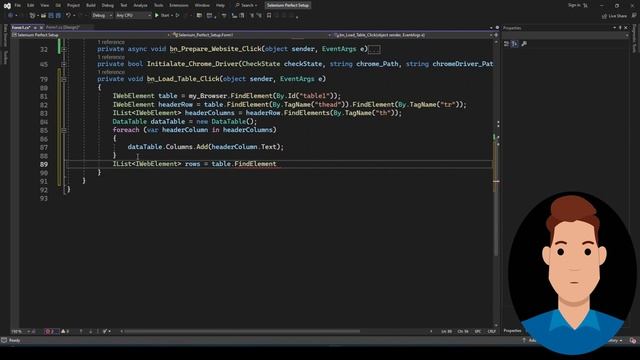Click dataTable.Columns.Add on line 87

click(x=168, y=147)
